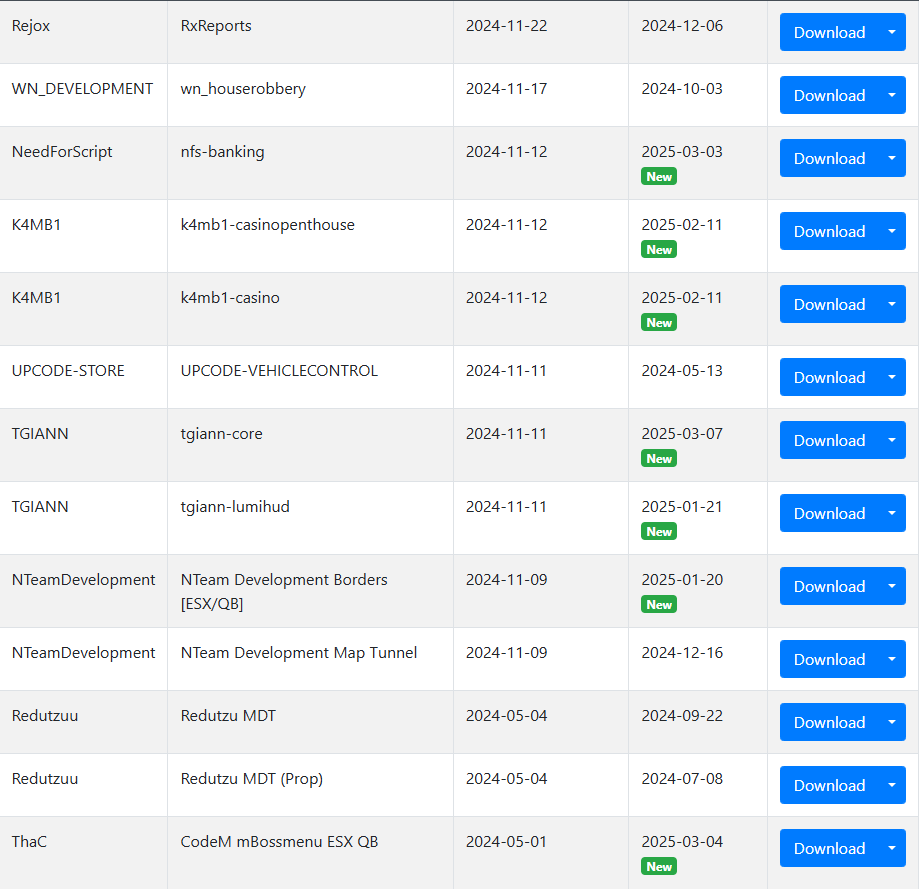
Task: Select date 2024-09-22 cell
Action: coord(697,722)
